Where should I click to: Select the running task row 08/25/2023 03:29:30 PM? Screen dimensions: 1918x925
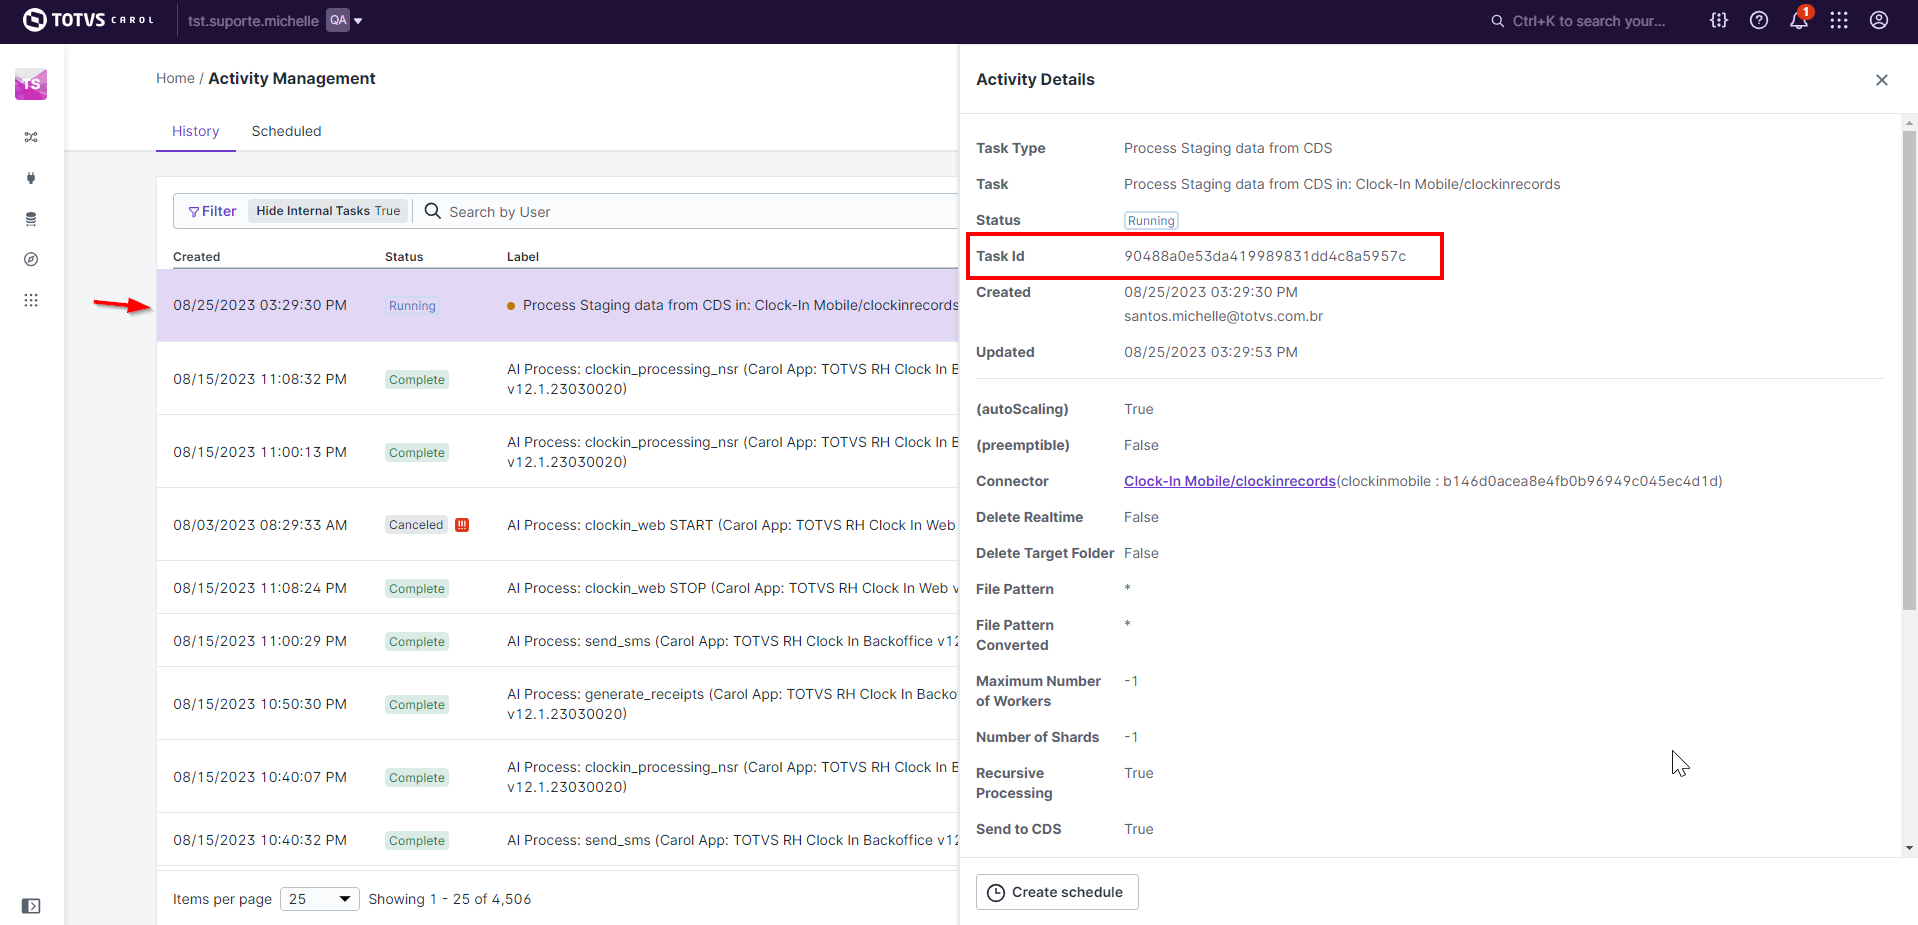click(x=557, y=305)
